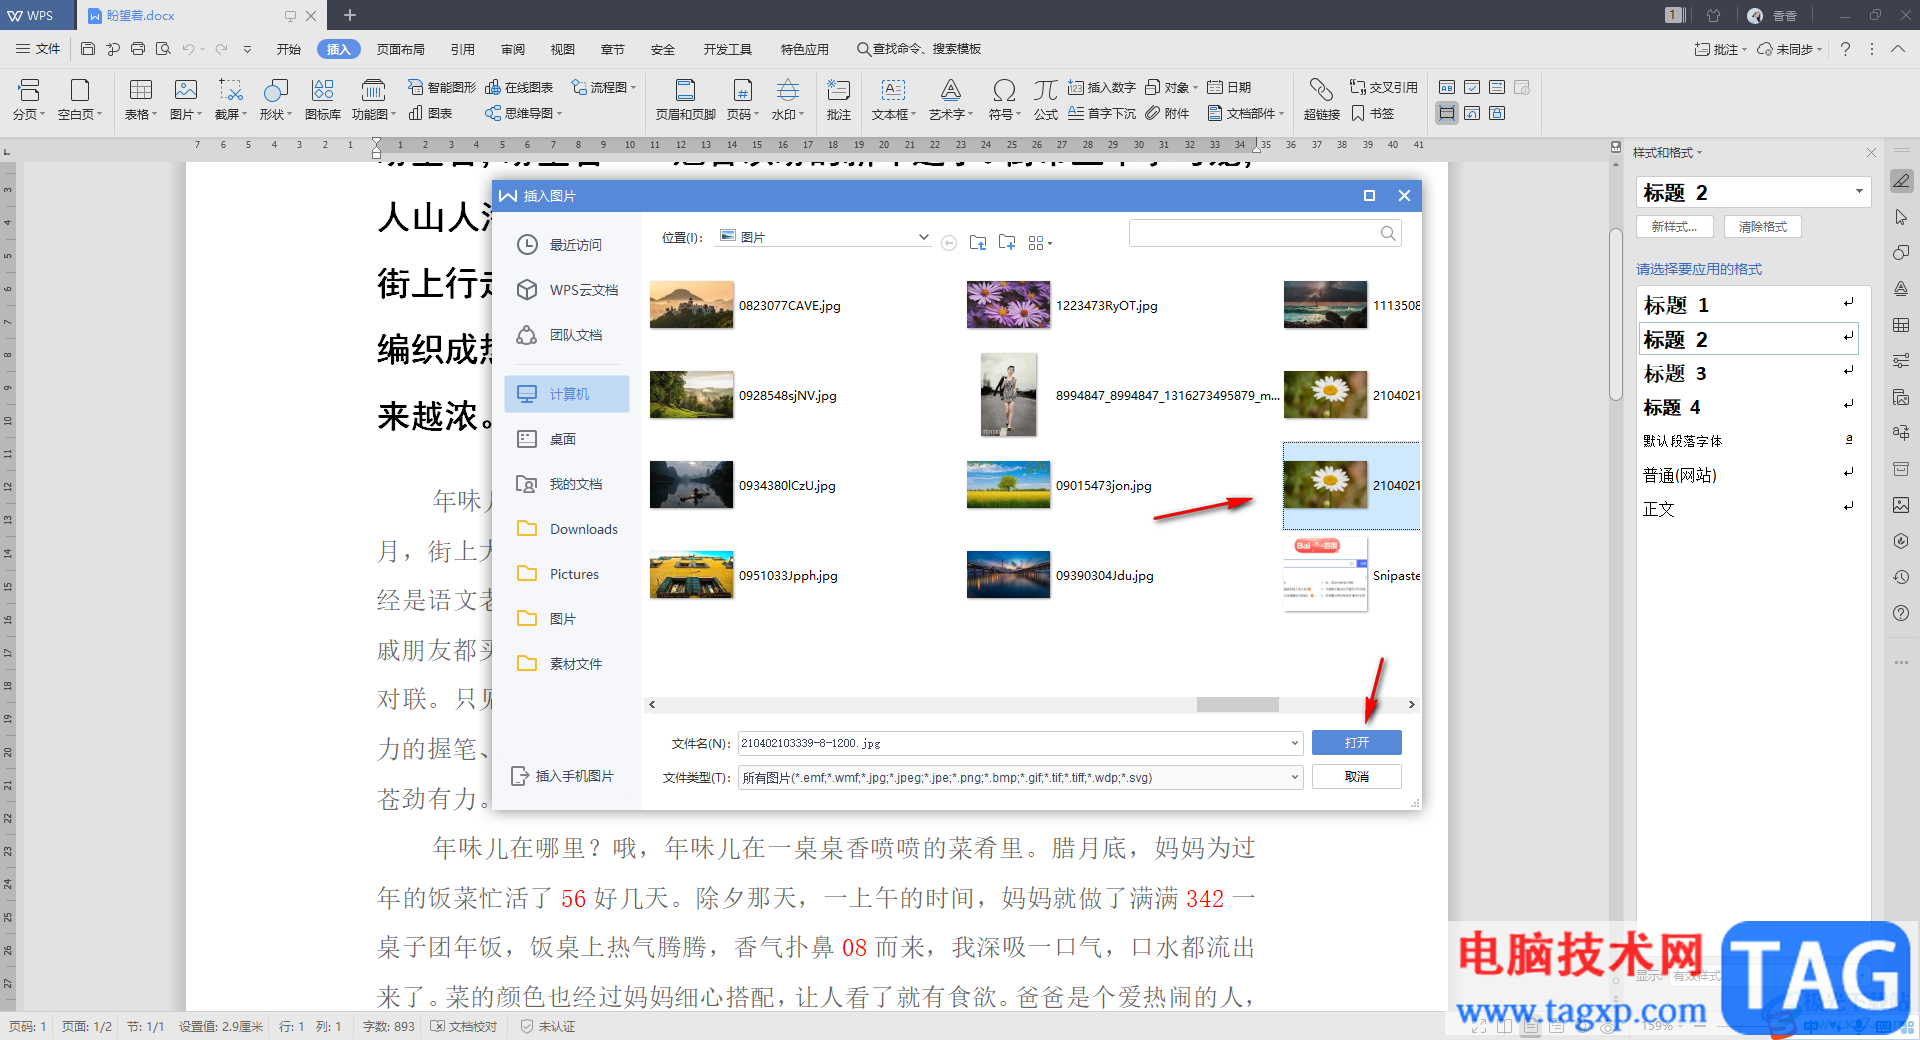
Task: Expand the 文件名 filename dropdown arrow
Action: (1294, 743)
